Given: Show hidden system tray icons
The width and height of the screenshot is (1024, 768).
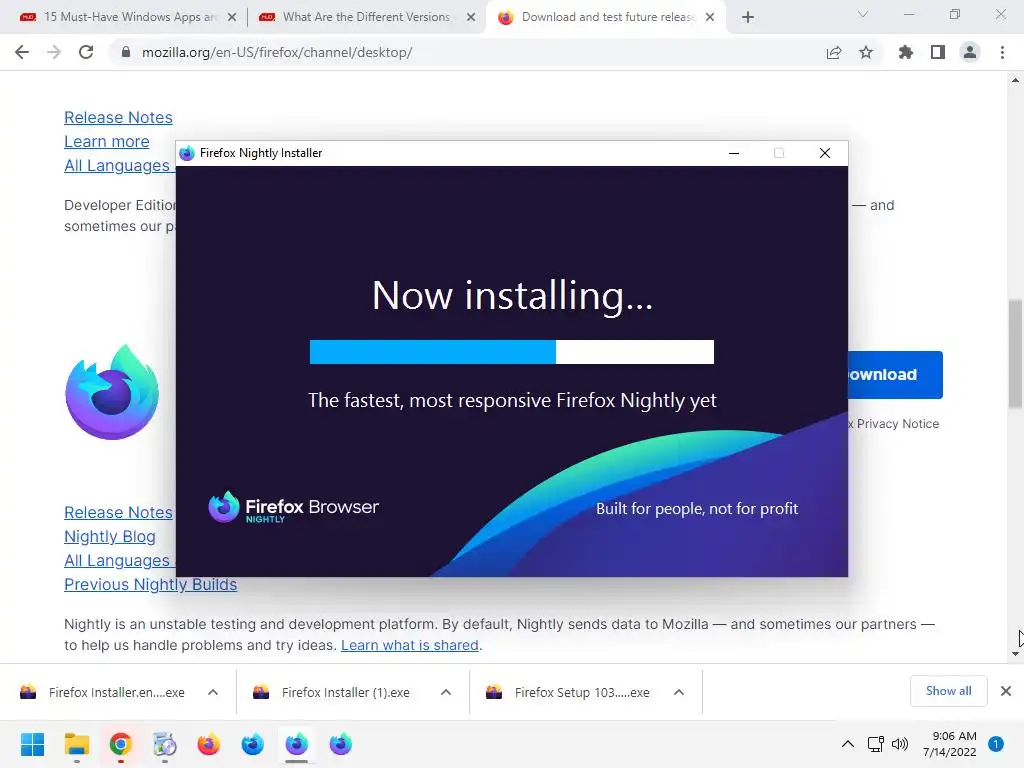Looking at the screenshot, I should coord(848,744).
